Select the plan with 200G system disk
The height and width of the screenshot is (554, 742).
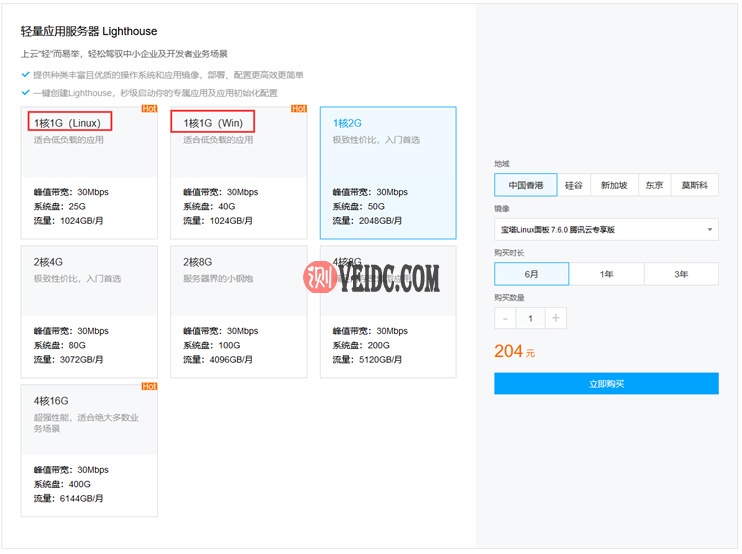[x=388, y=312]
